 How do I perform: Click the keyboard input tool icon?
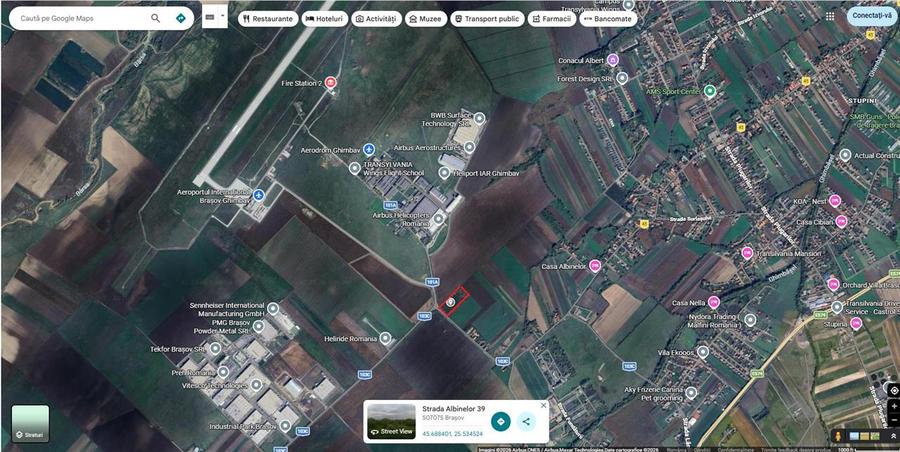(x=210, y=17)
